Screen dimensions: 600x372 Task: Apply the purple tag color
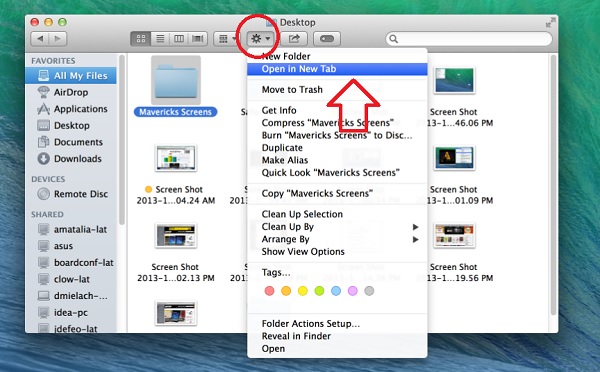coord(352,291)
